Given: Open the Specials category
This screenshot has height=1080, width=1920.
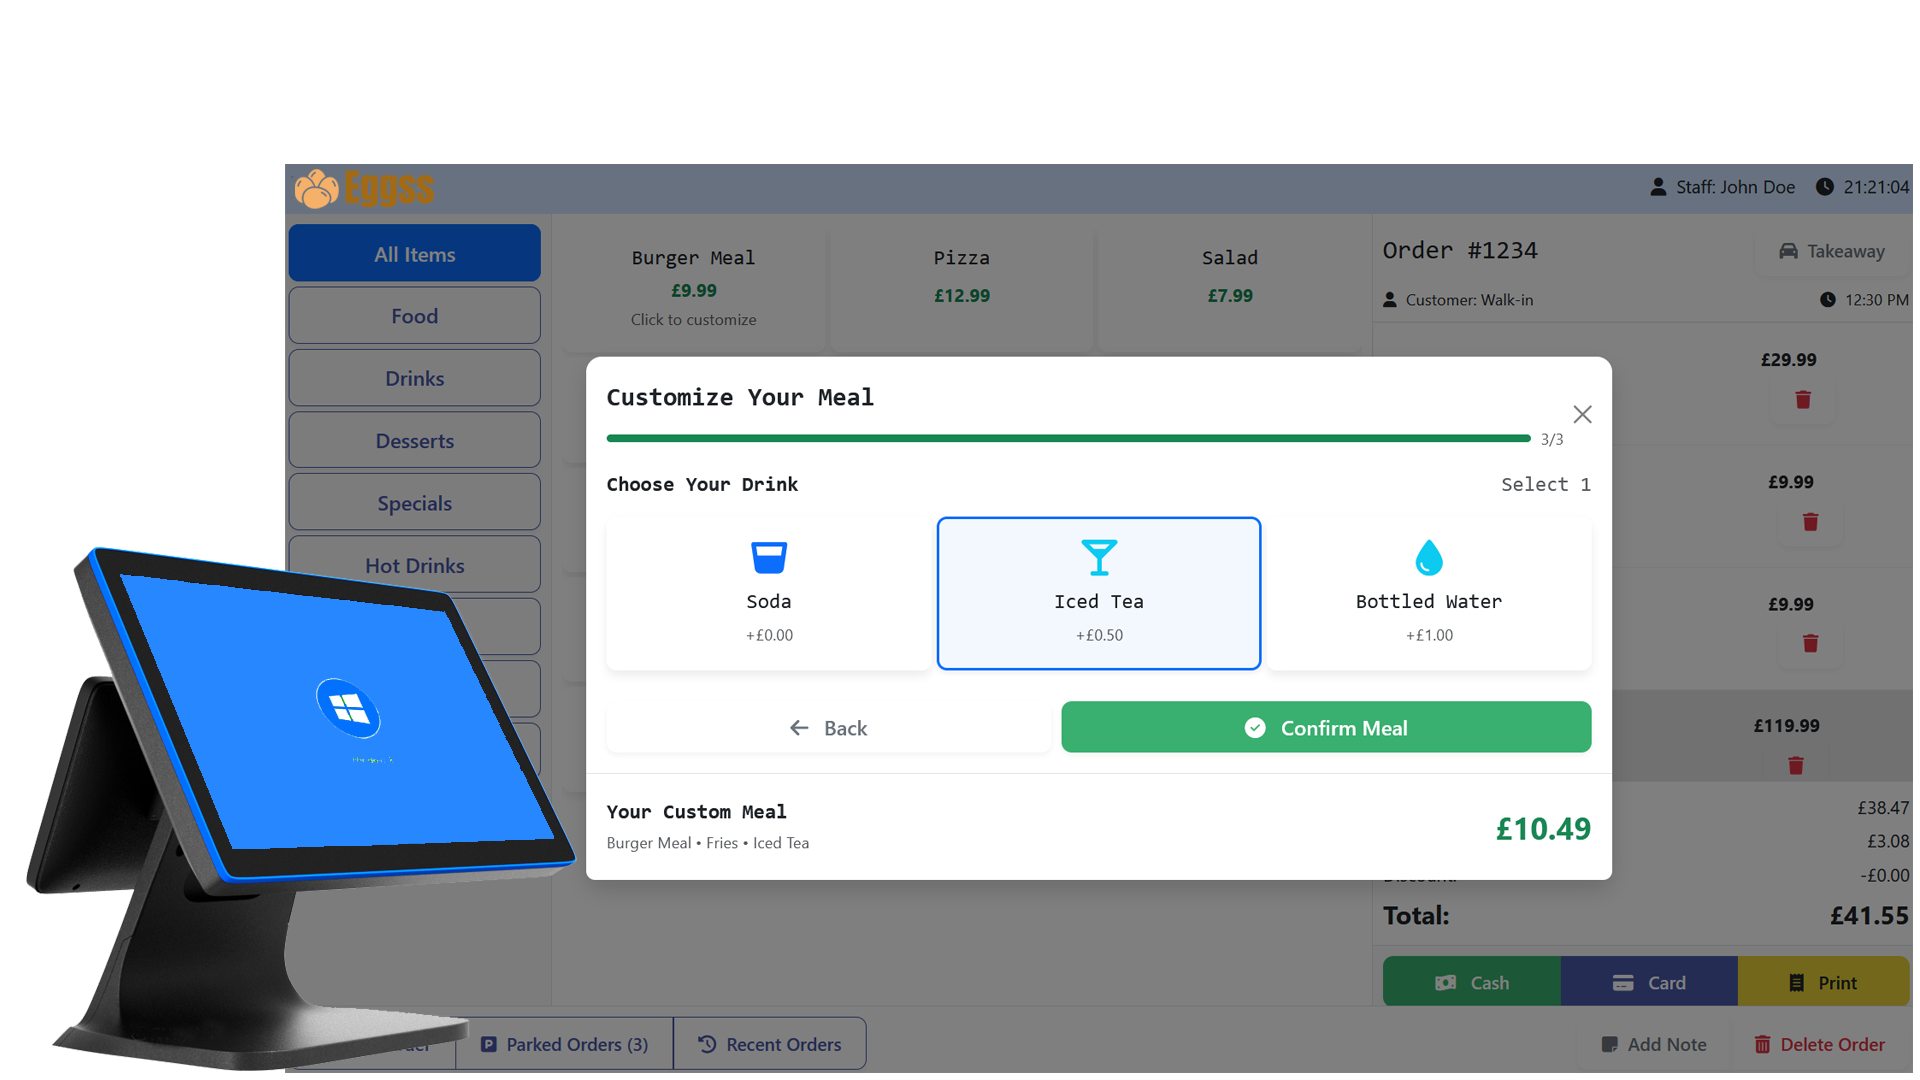Looking at the screenshot, I should click(x=414, y=502).
